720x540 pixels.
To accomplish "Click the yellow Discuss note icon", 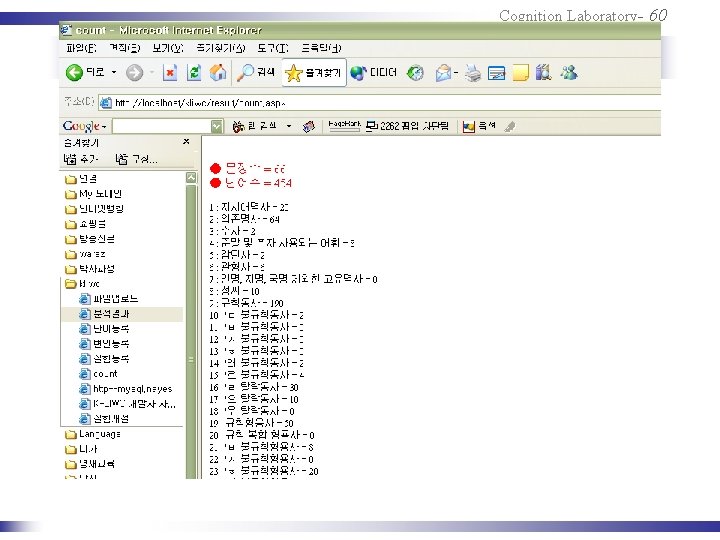I will click(x=520, y=73).
